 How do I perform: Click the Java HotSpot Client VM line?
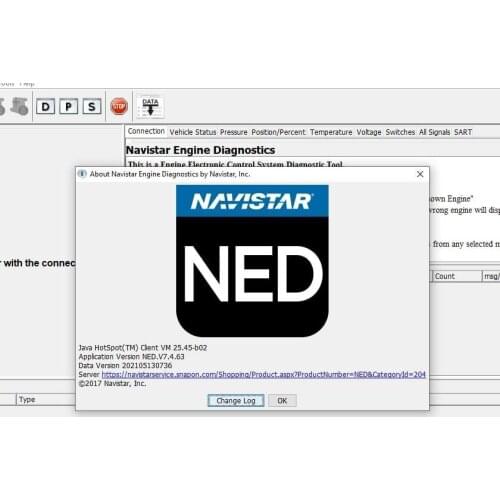(143, 348)
